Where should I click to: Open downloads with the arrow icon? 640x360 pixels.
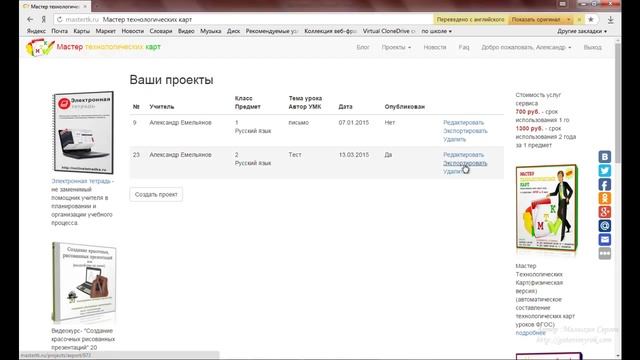[611, 19]
